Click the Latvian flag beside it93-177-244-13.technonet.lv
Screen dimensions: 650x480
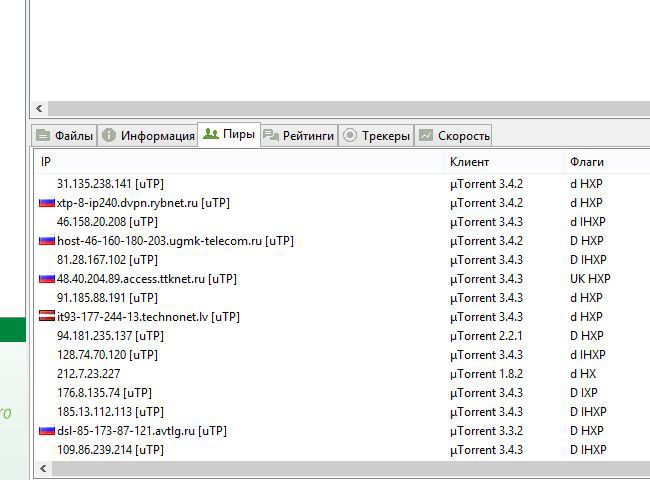pyautogui.click(x=47, y=317)
